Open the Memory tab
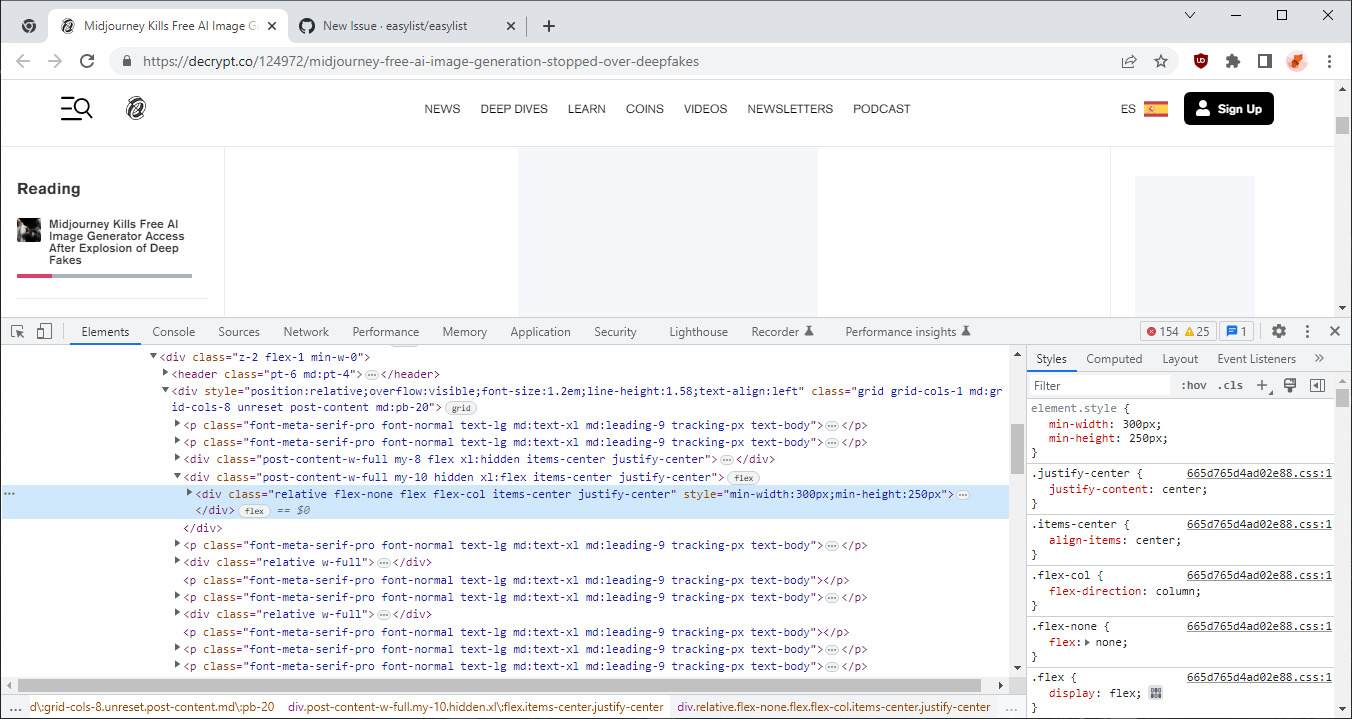 465,332
